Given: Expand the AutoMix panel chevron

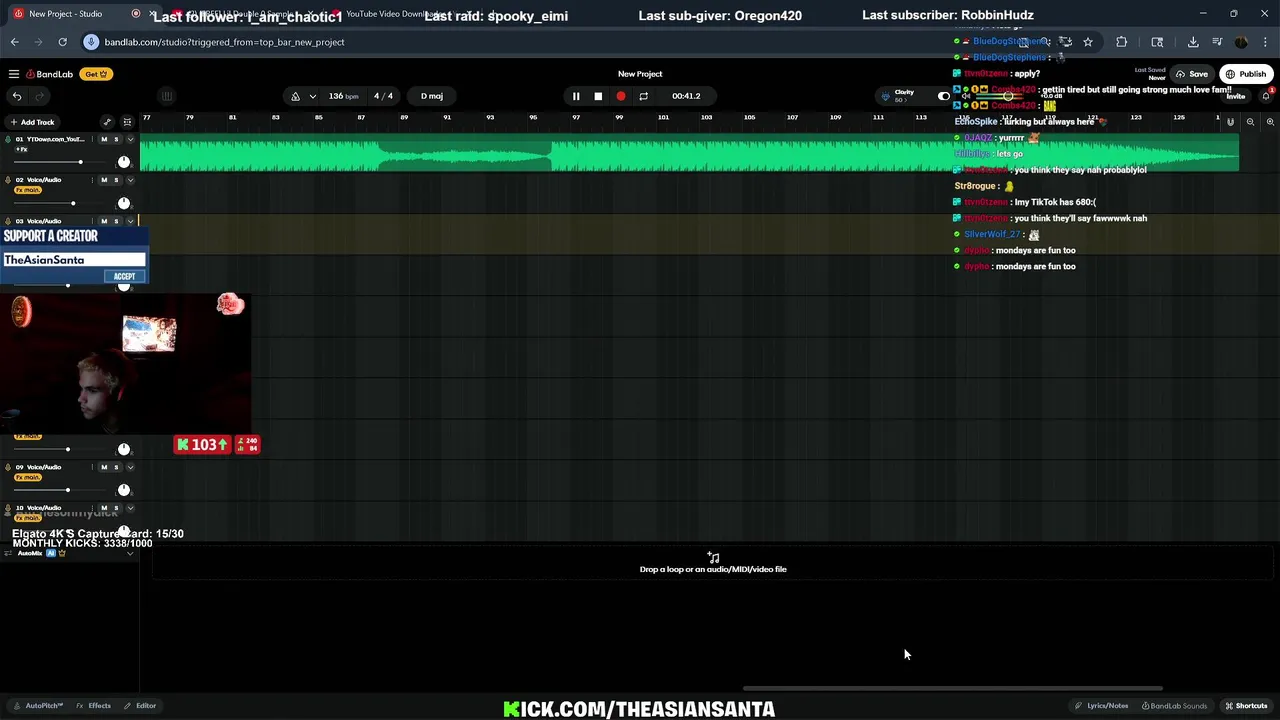Looking at the screenshot, I should 130,553.
